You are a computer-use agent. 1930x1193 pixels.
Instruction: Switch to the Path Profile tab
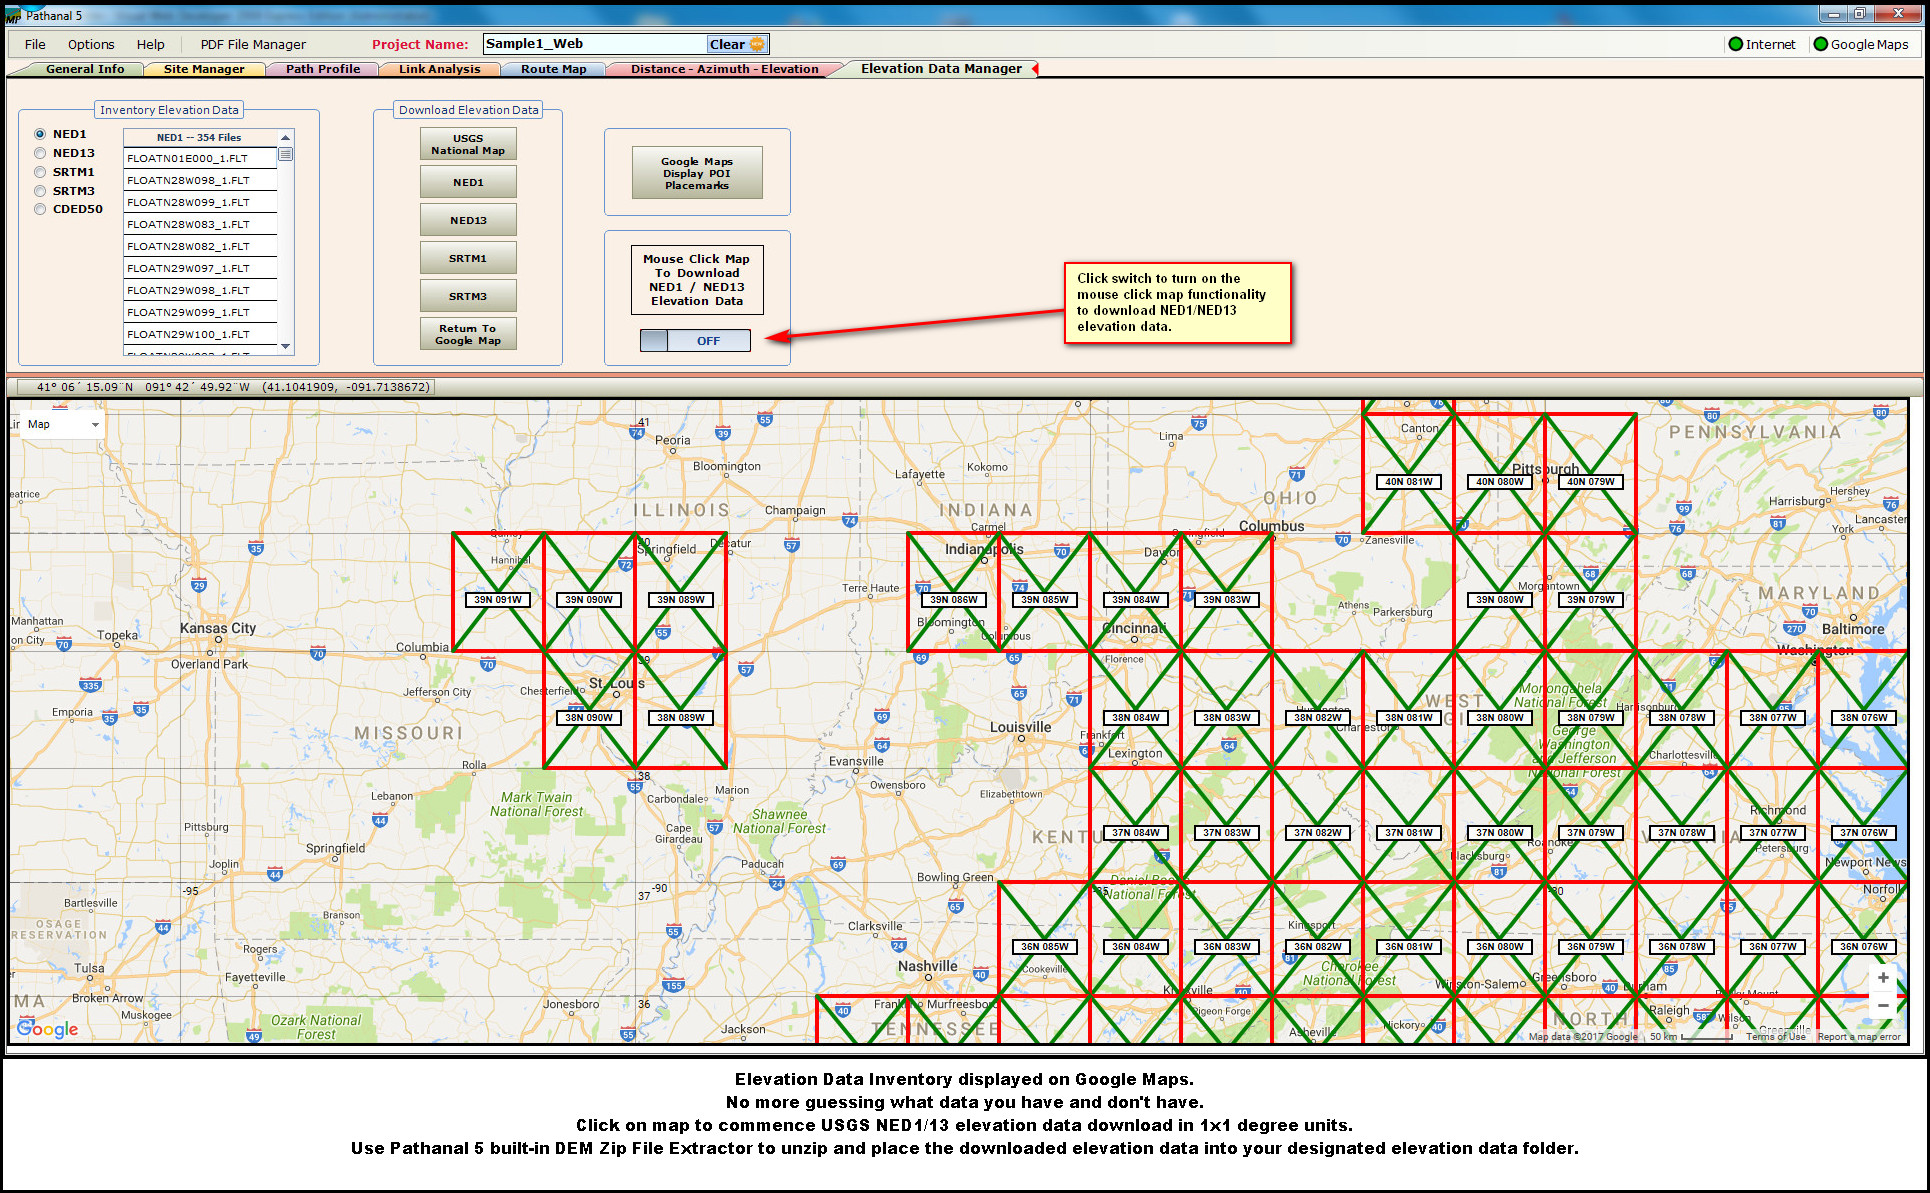(x=322, y=69)
